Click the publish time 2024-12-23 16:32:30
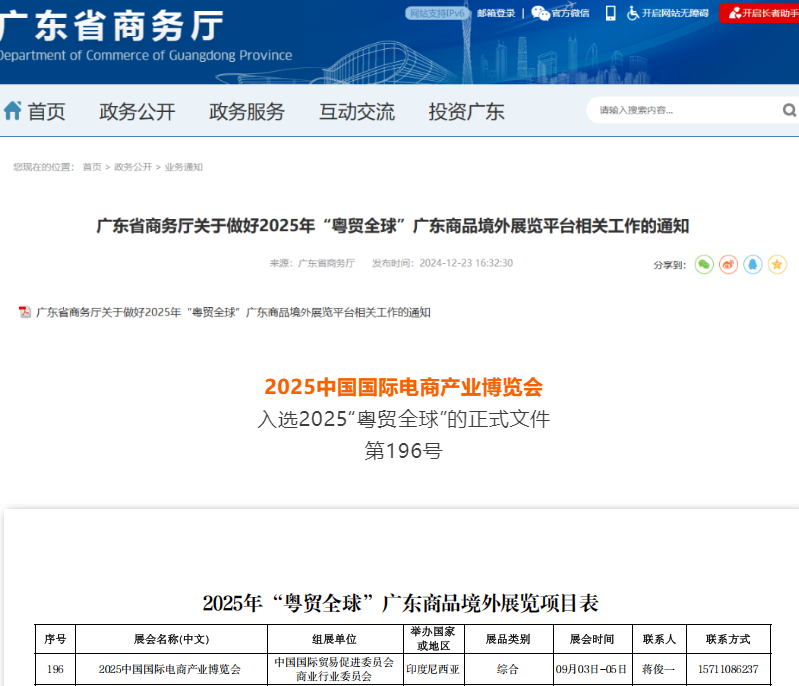 click(x=466, y=263)
